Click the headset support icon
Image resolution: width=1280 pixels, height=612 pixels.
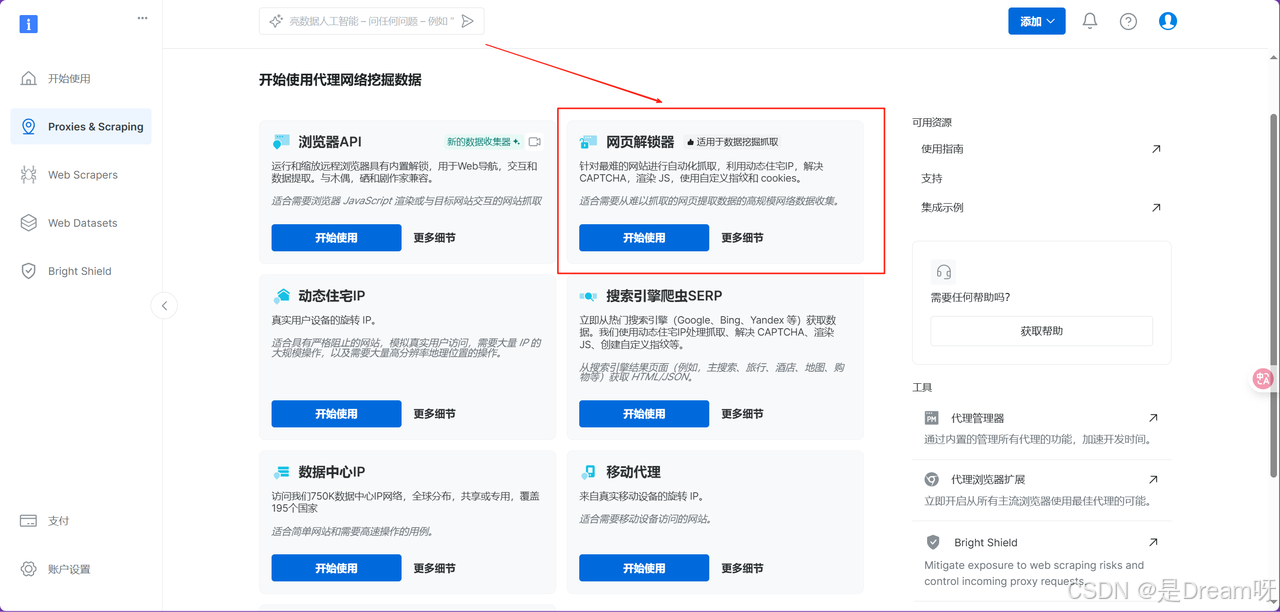click(x=943, y=272)
